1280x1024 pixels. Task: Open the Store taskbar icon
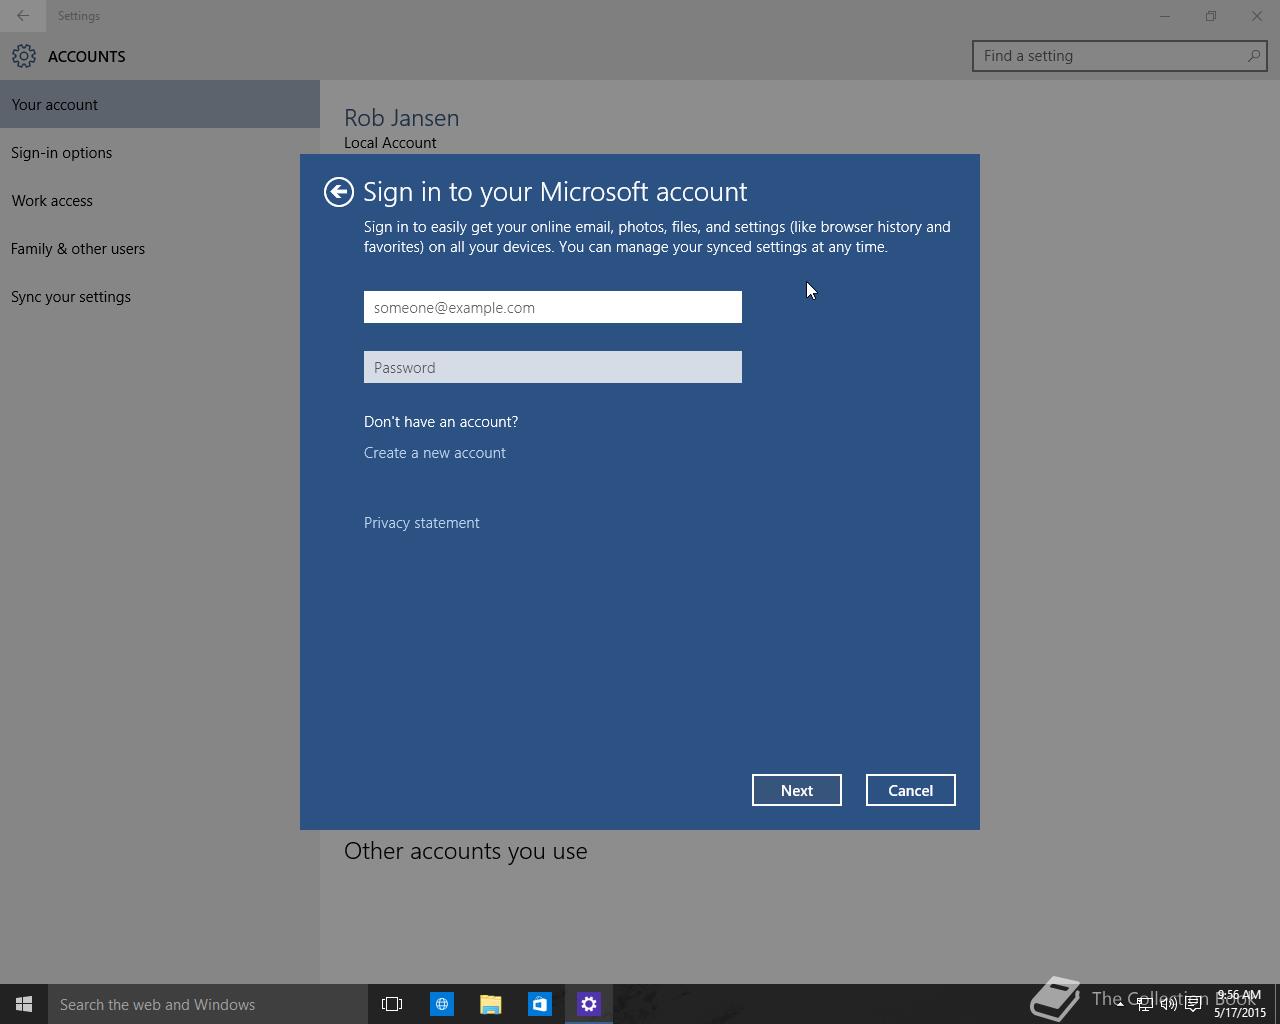[x=539, y=1004]
